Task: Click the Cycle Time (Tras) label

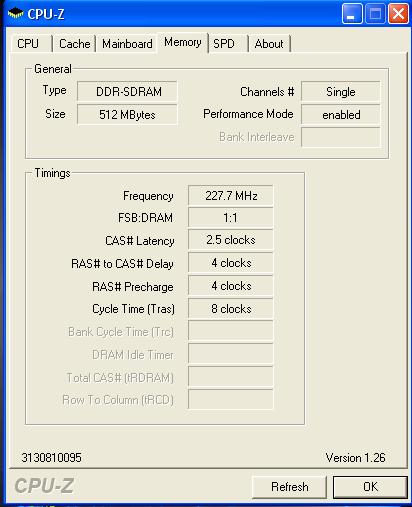Action: [x=133, y=309]
